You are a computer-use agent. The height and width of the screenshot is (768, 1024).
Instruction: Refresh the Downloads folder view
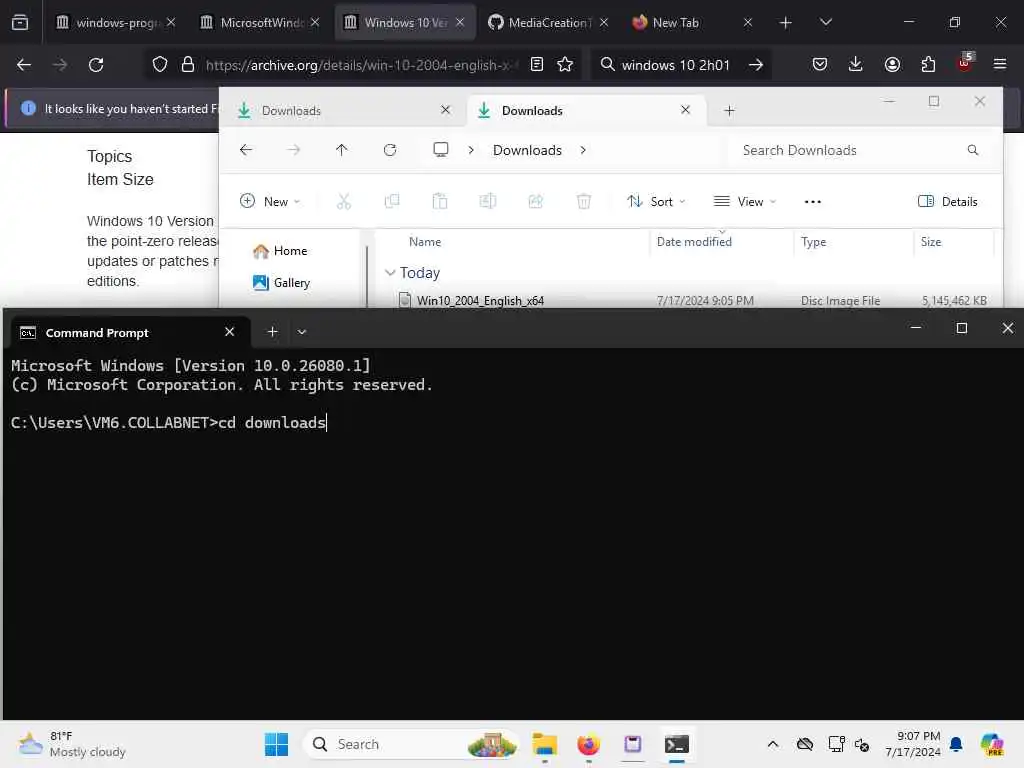pyautogui.click(x=390, y=150)
